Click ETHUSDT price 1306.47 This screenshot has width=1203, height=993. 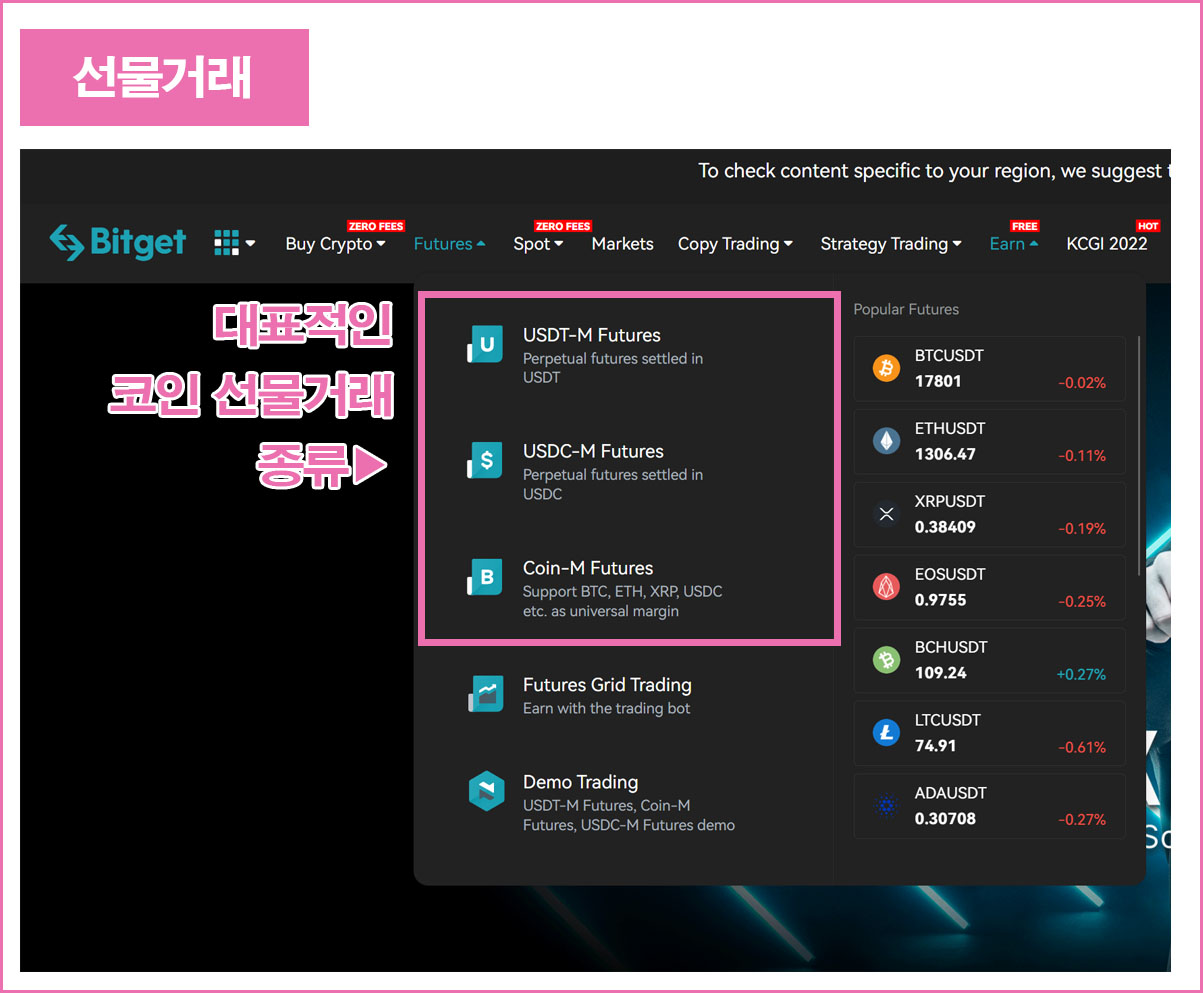coord(945,454)
